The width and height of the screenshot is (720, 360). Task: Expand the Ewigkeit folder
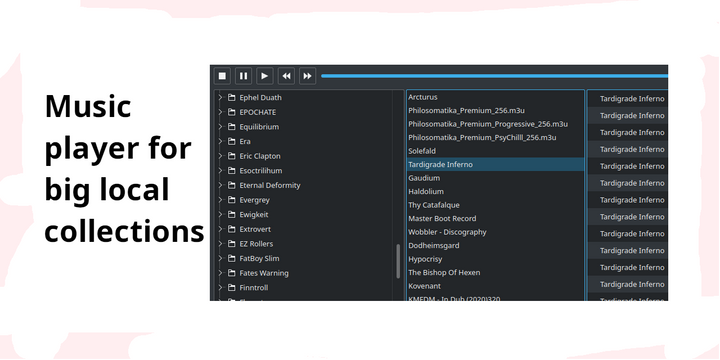coord(220,214)
